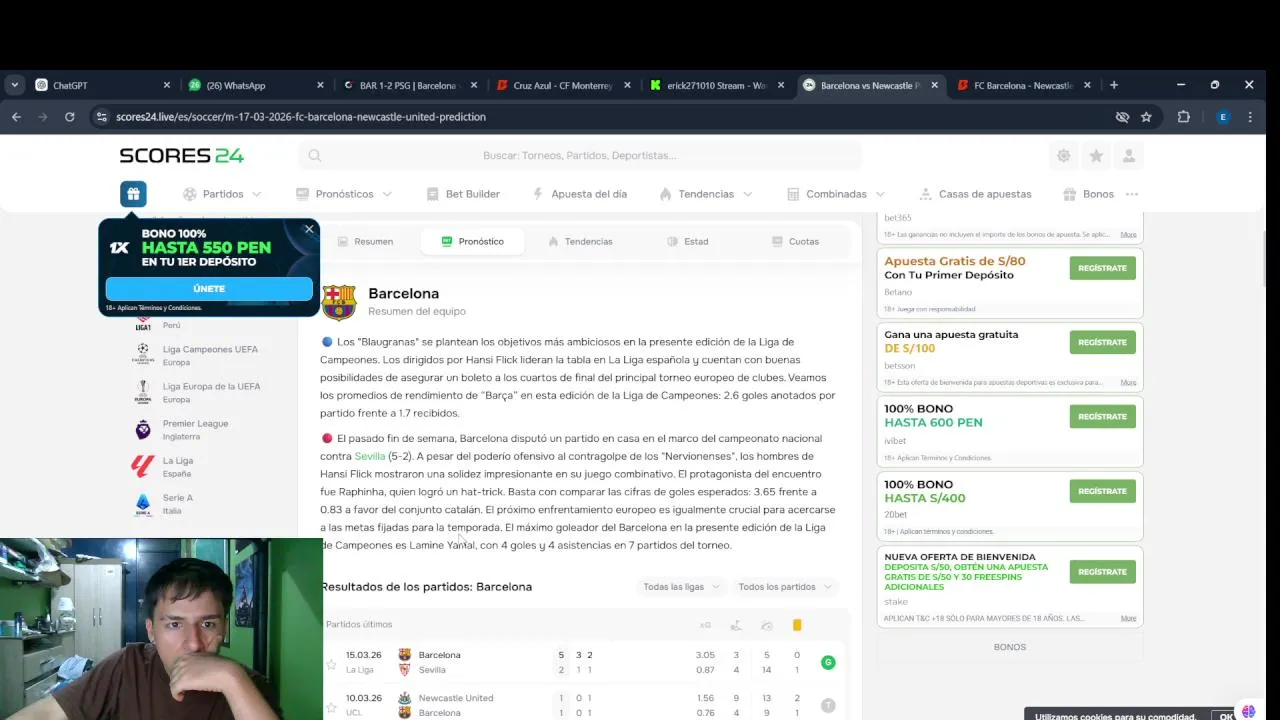Click the Barcelona club crest
The width and height of the screenshot is (1280, 720).
click(339, 302)
